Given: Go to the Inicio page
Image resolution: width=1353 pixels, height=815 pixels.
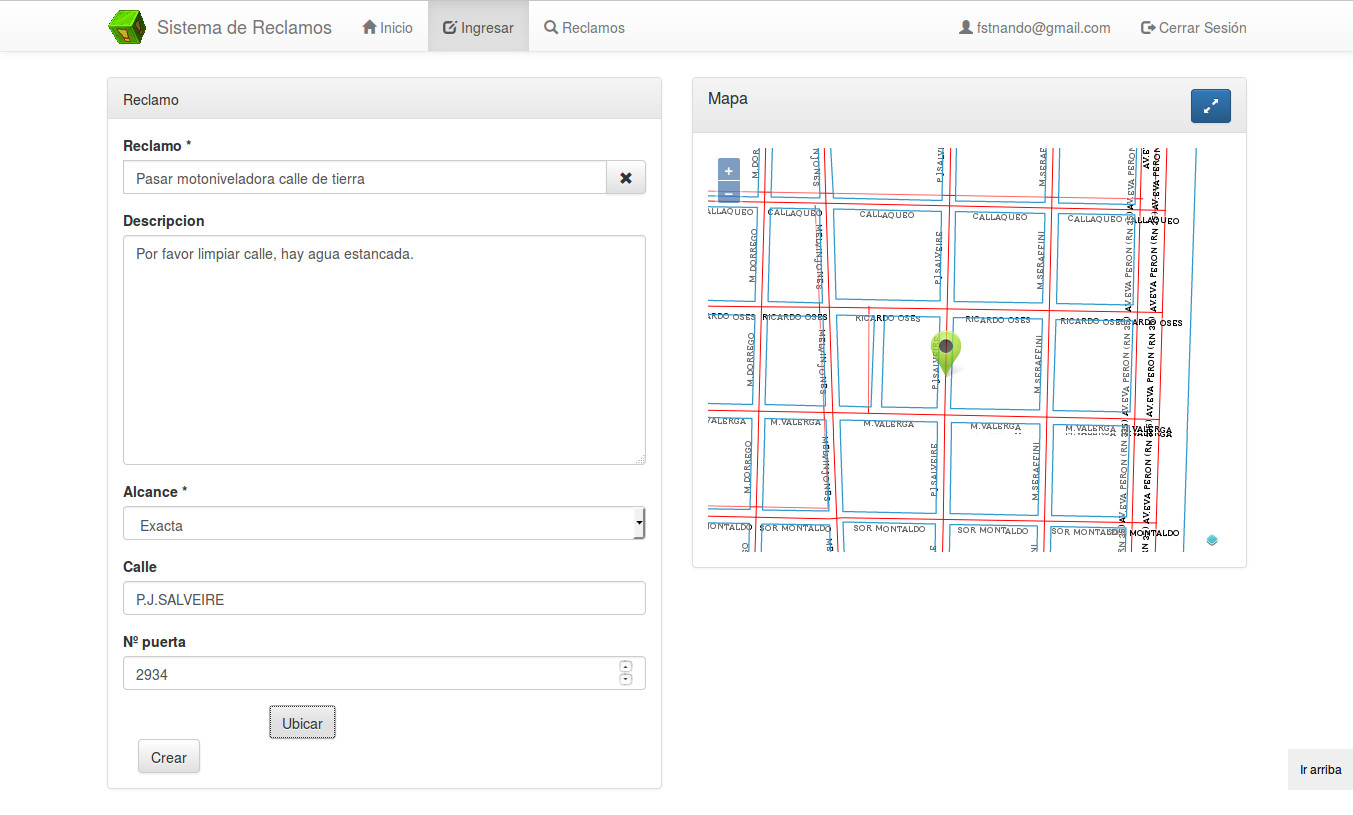Looking at the screenshot, I should (x=387, y=28).
